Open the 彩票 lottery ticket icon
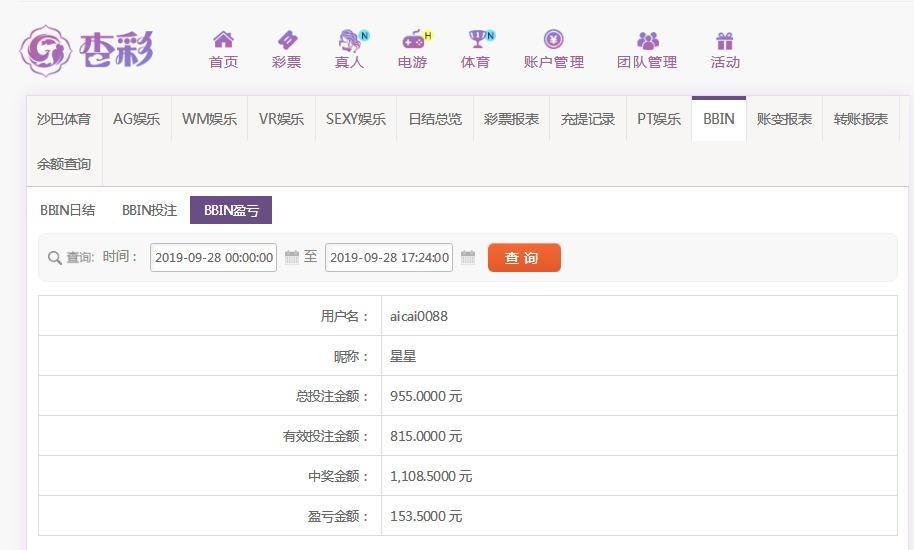The width and height of the screenshot is (914, 550). point(287,40)
